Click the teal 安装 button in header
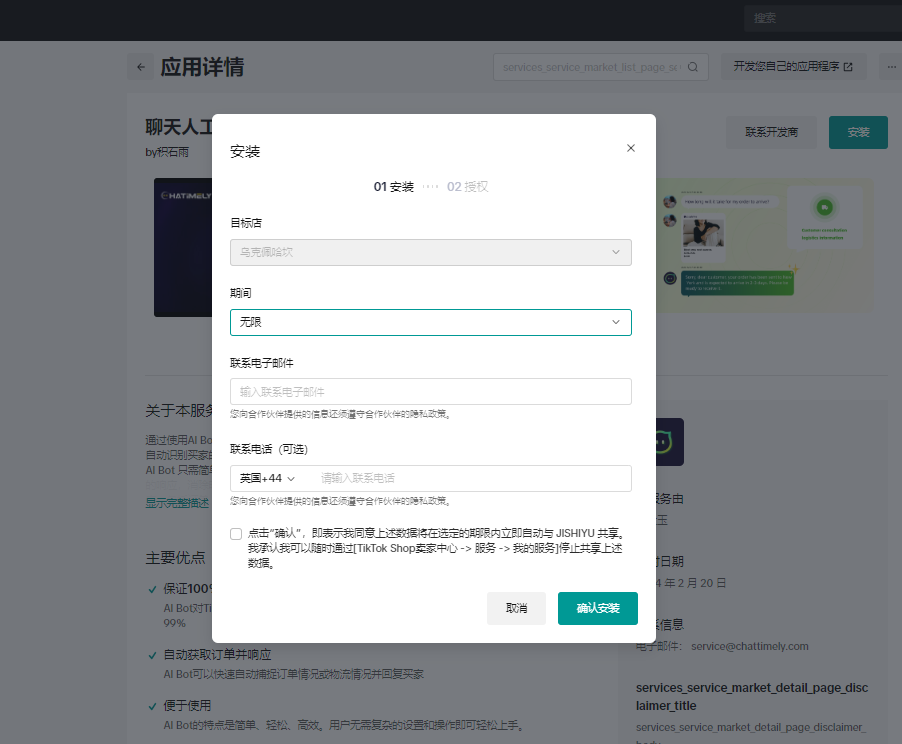902x744 pixels. click(x=857, y=132)
